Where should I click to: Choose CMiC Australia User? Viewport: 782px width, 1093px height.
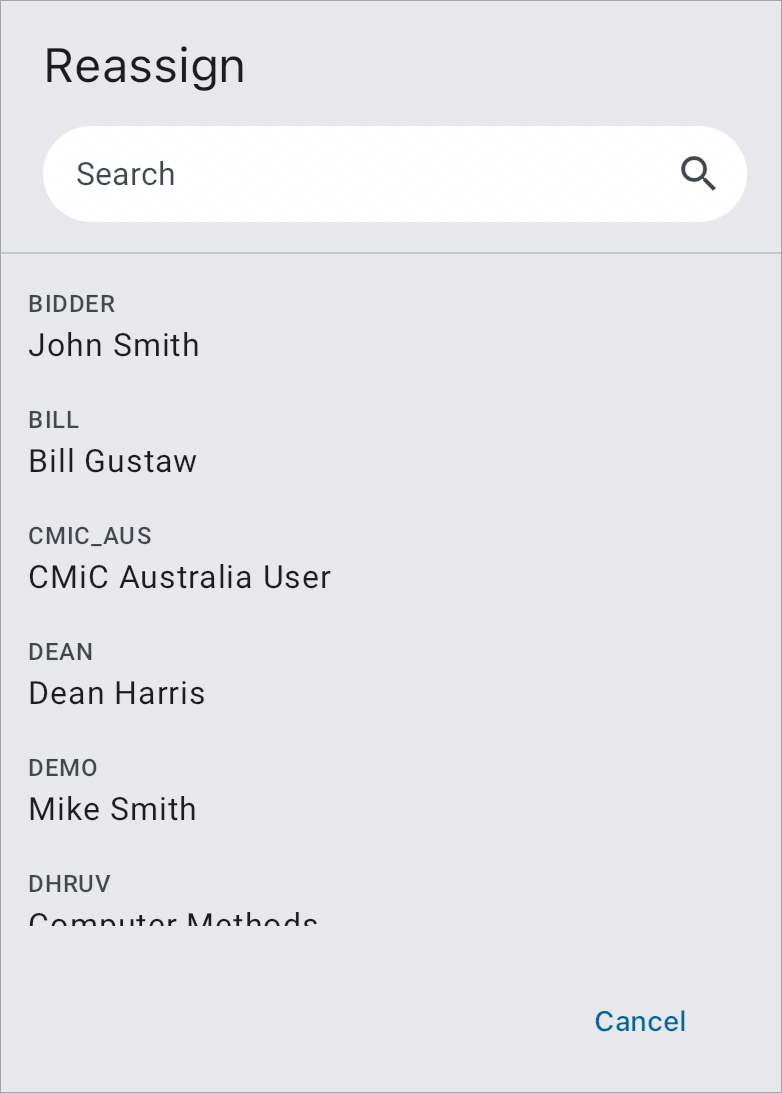180,577
